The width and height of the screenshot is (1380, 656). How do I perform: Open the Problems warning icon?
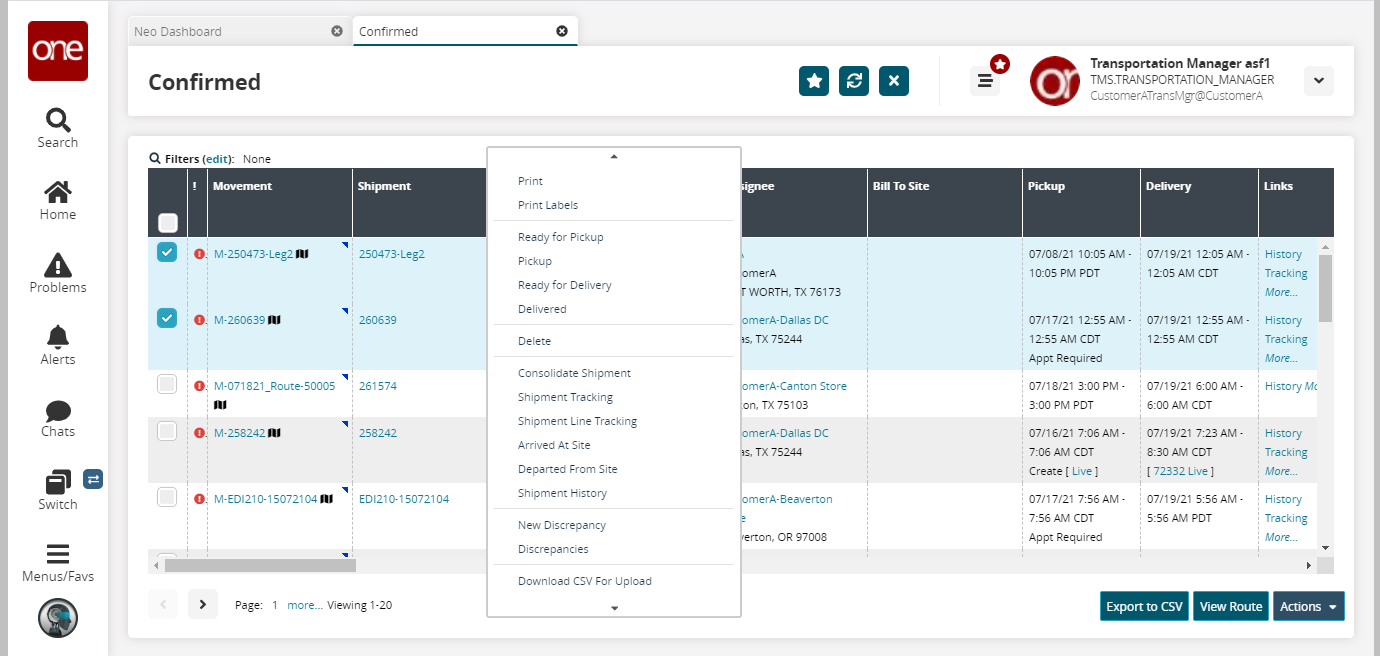pos(58,266)
